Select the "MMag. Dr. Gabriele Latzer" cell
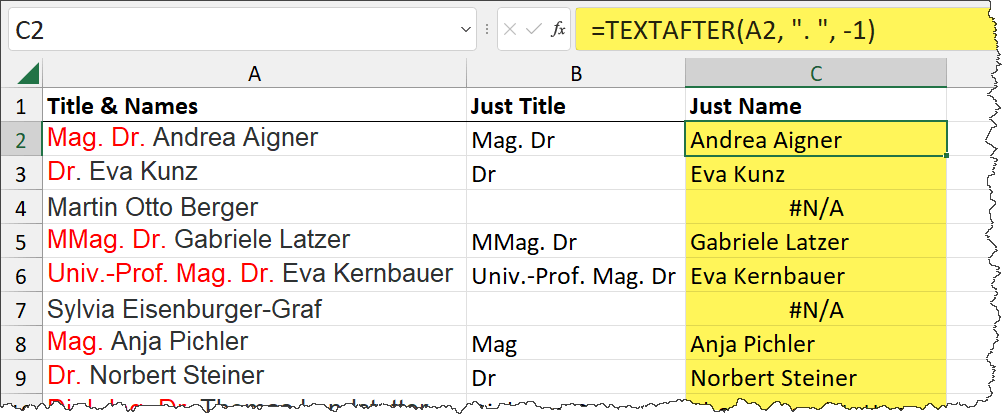Image resolution: width=1002 pixels, height=414 pixels. pyautogui.click(x=254, y=242)
